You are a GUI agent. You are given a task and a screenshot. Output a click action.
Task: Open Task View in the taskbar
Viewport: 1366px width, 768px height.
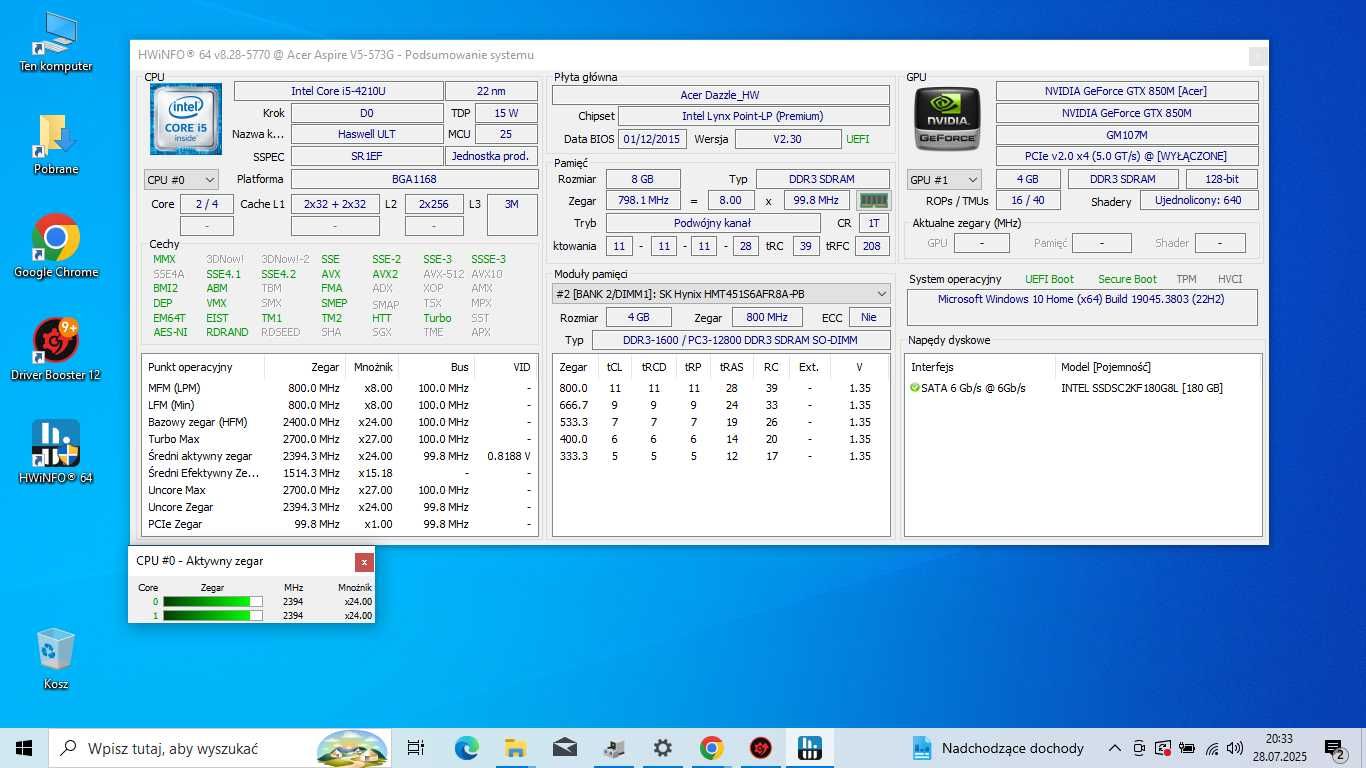[x=416, y=748]
